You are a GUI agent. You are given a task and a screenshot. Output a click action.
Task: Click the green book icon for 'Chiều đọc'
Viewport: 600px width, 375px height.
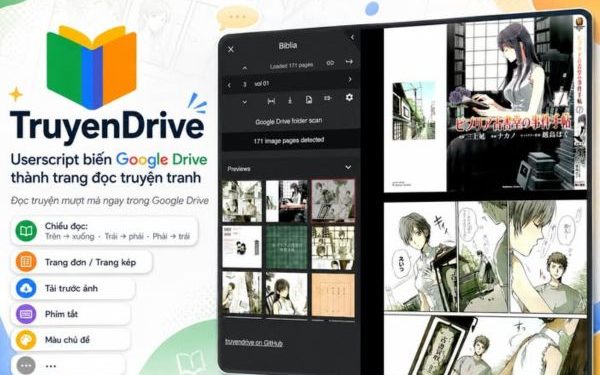(x=26, y=231)
